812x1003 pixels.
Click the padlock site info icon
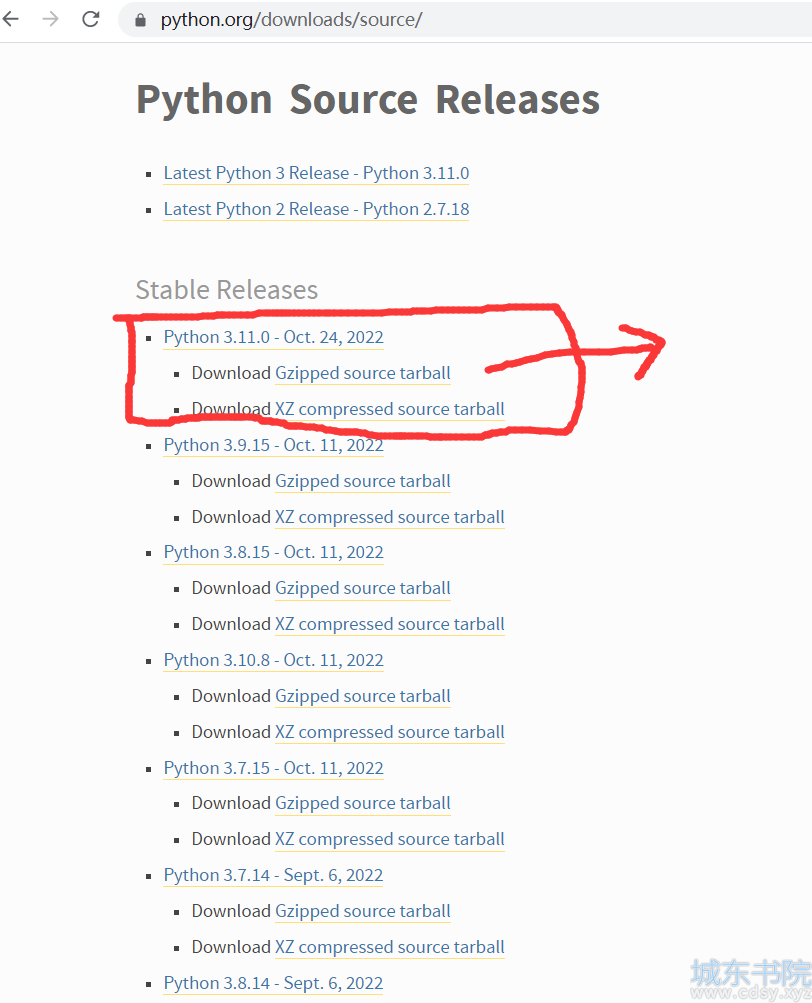[x=141, y=20]
